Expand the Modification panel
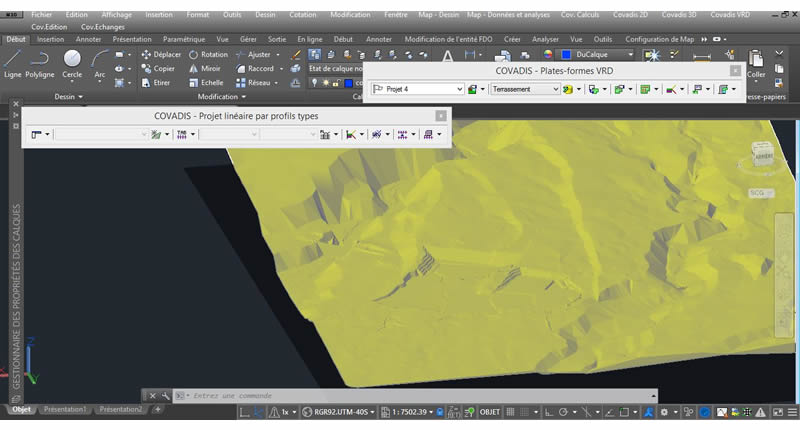 222,96
